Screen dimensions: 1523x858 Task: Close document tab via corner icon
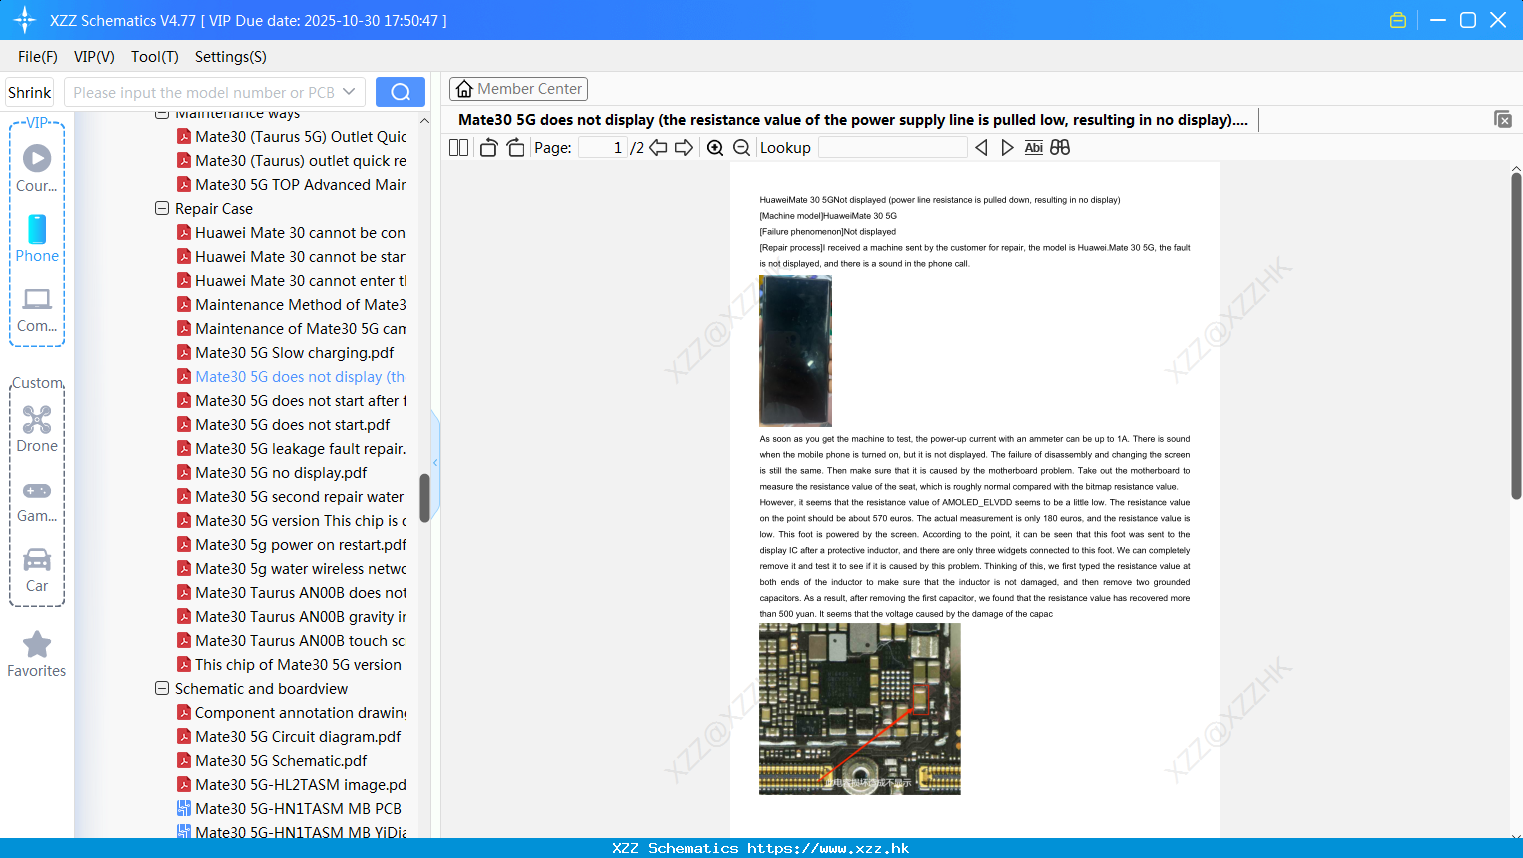tap(1502, 119)
